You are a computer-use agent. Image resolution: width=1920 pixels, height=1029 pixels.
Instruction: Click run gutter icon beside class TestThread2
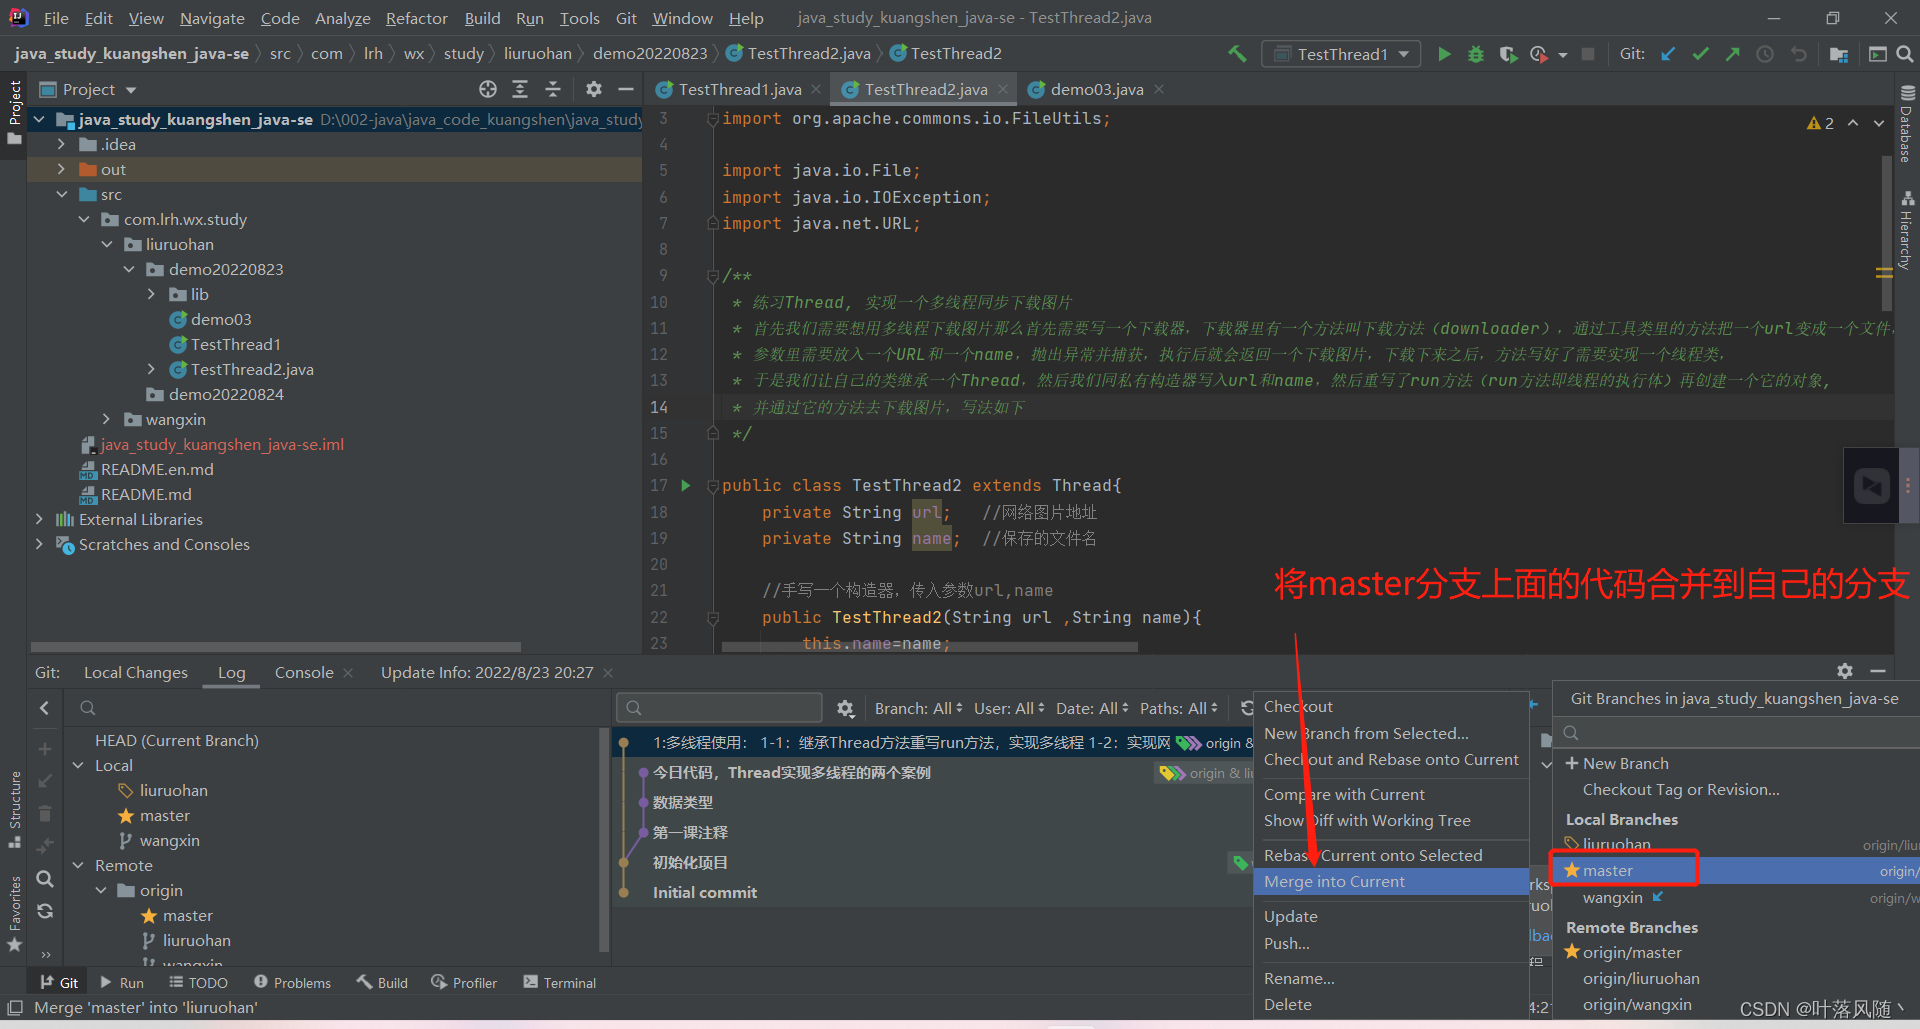tap(686, 485)
